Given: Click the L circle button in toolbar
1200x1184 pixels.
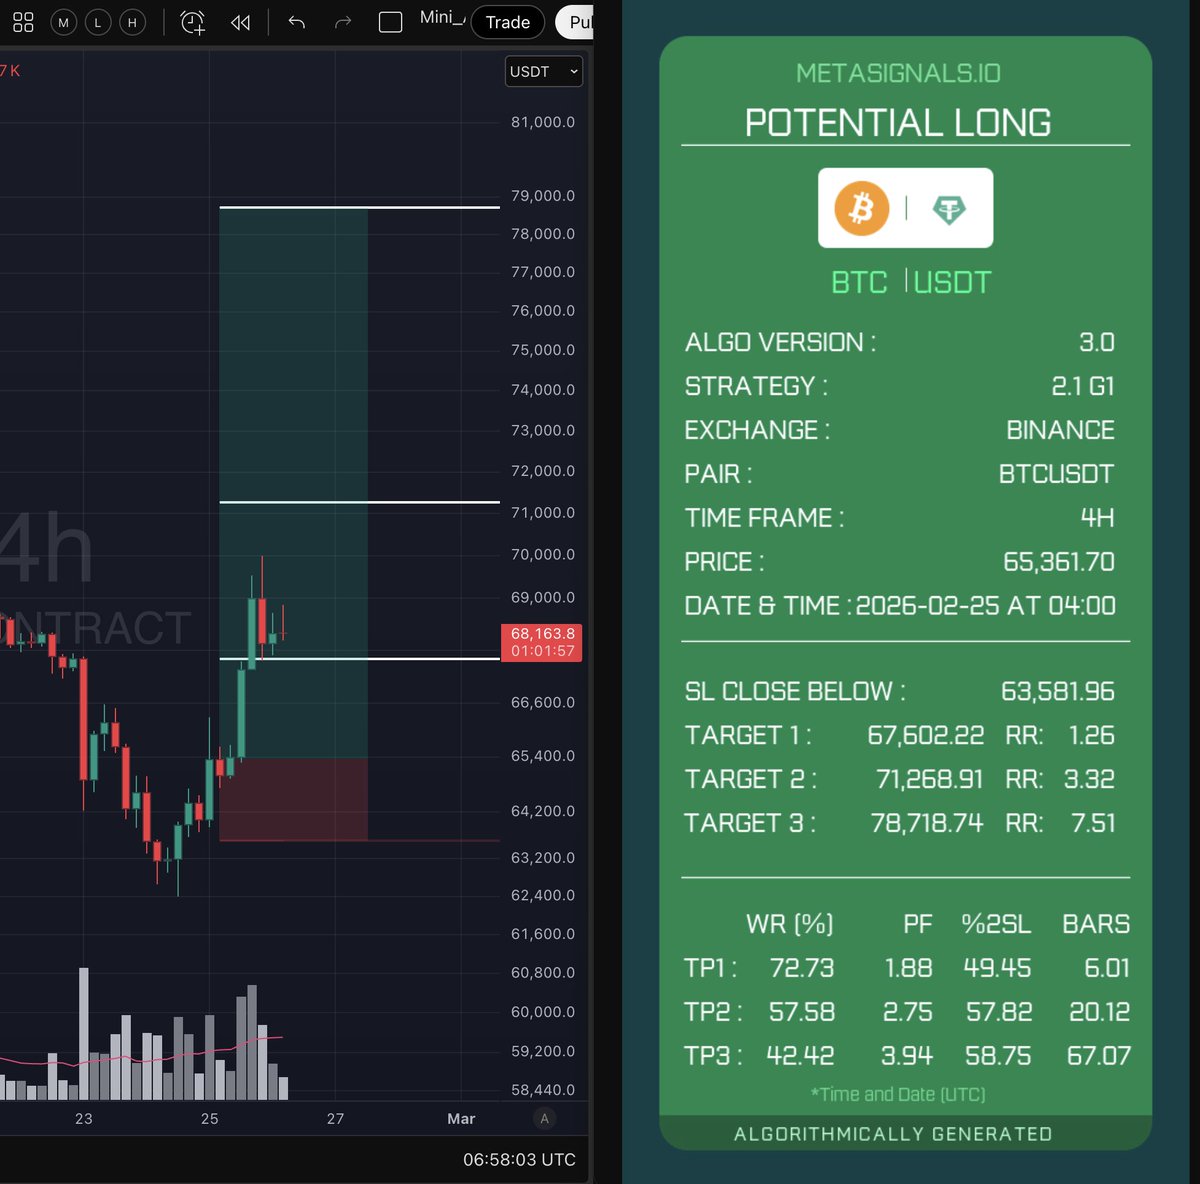Looking at the screenshot, I should pyautogui.click(x=98, y=22).
